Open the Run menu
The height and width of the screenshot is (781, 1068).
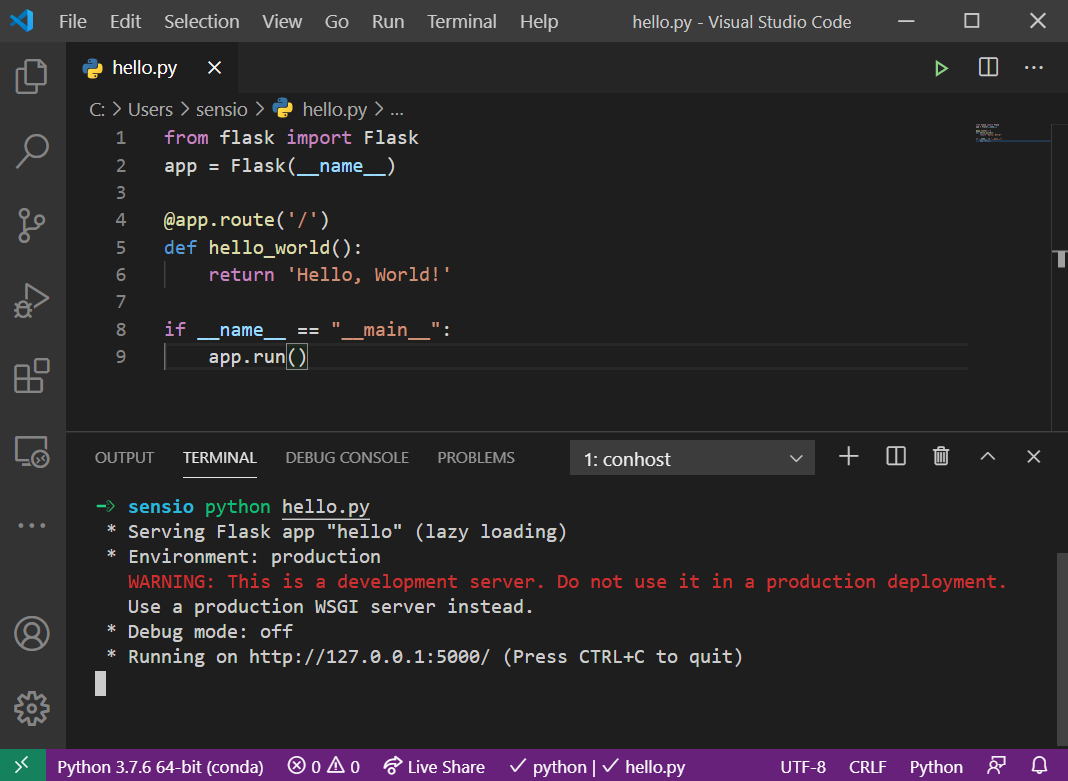pyautogui.click(x=388, y=22)
